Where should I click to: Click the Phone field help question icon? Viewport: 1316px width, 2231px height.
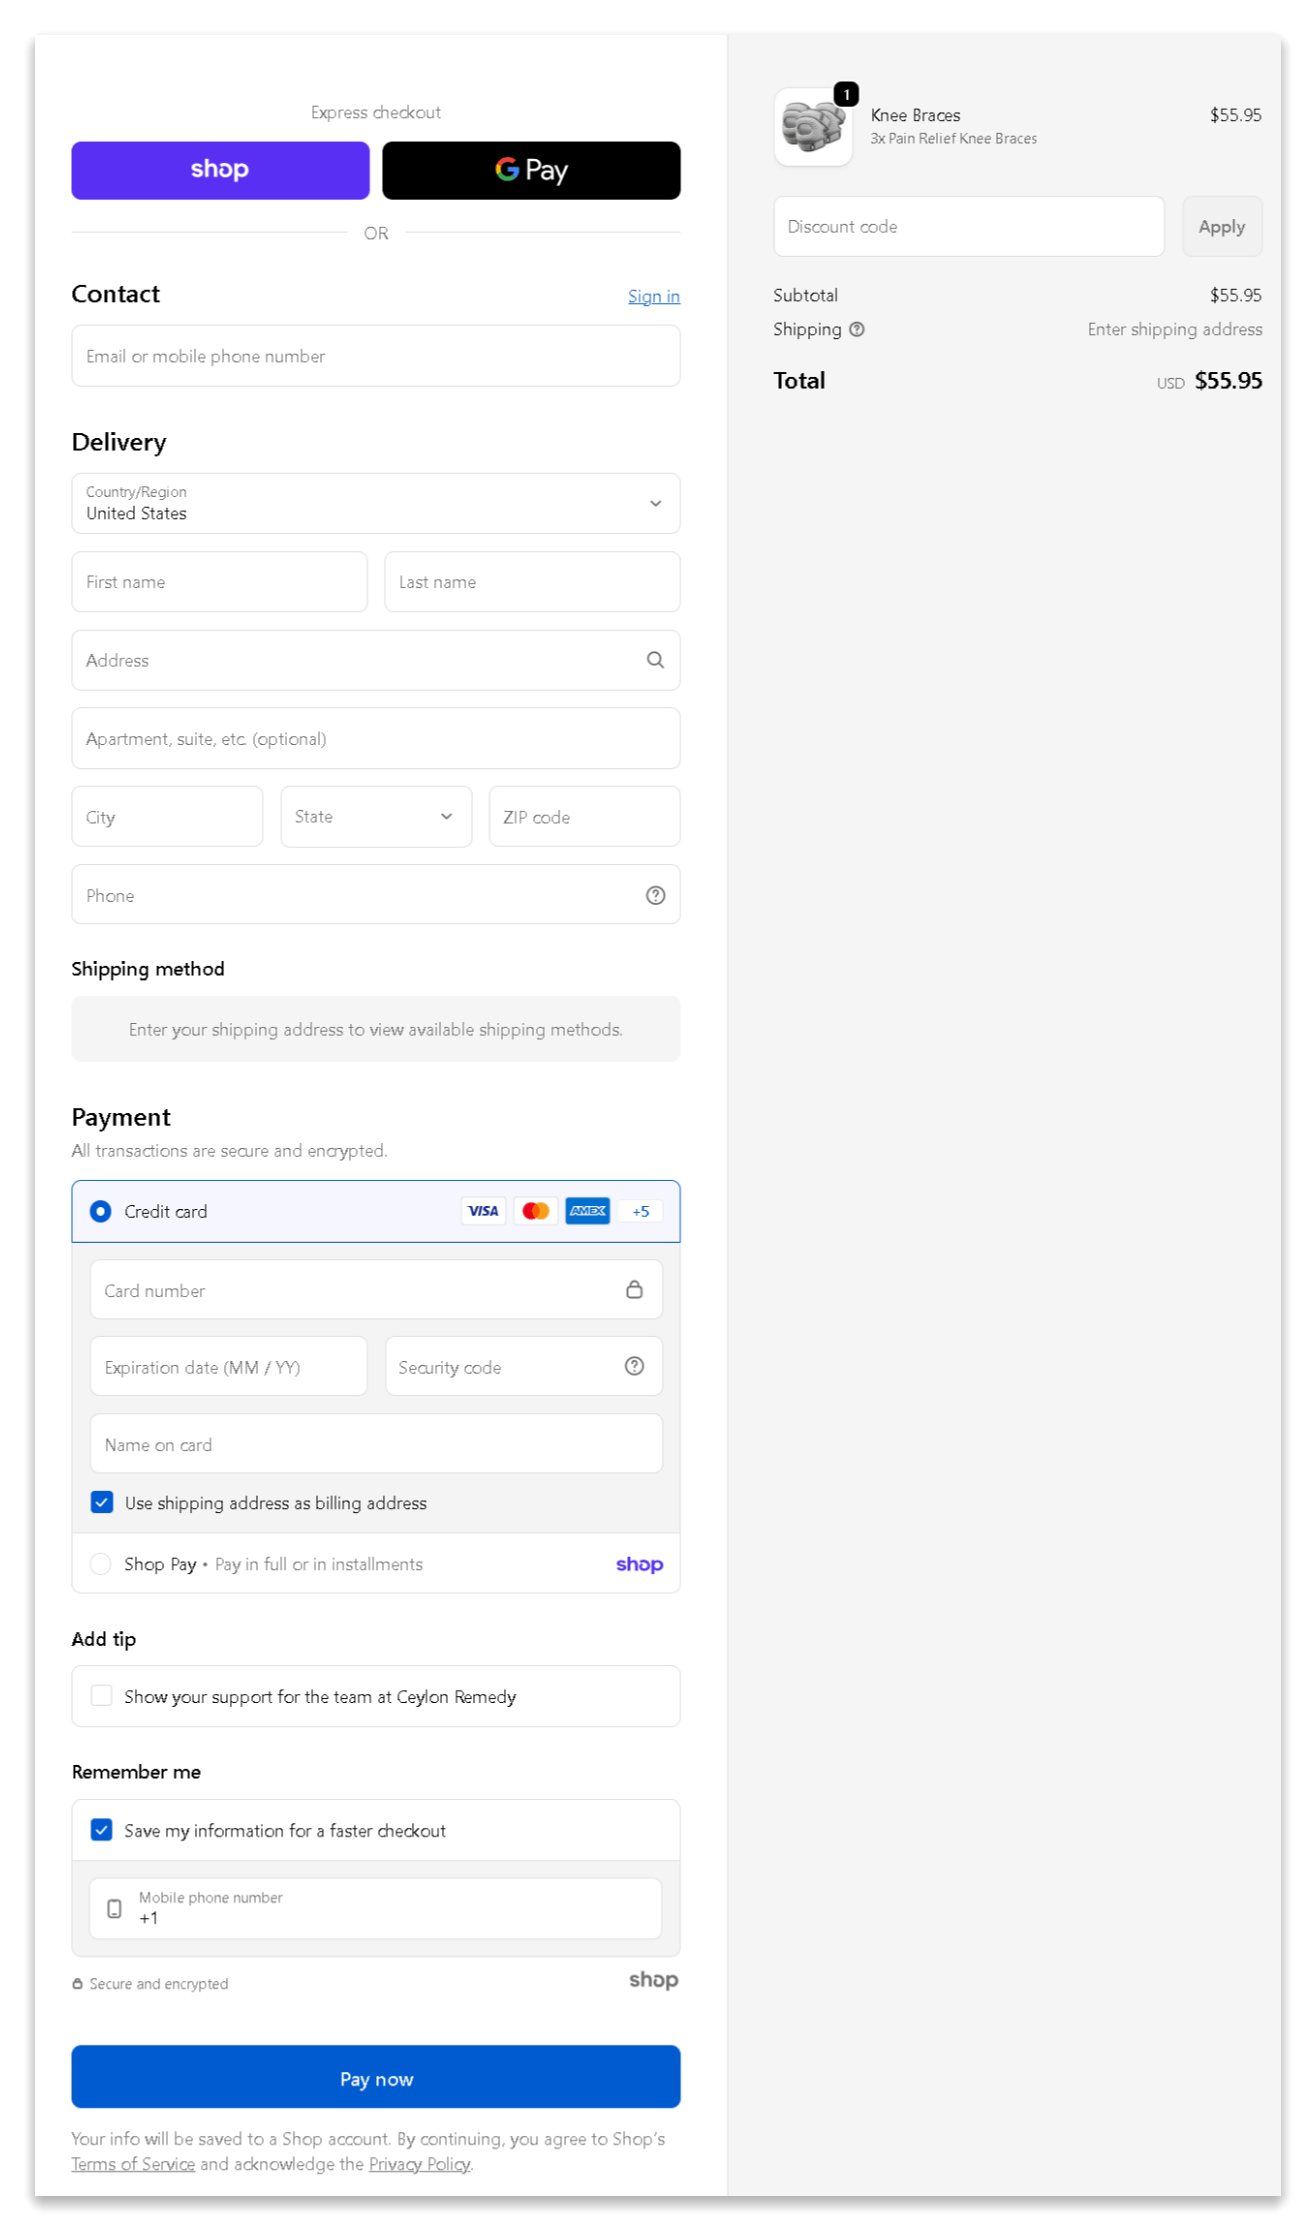point(655,895)
